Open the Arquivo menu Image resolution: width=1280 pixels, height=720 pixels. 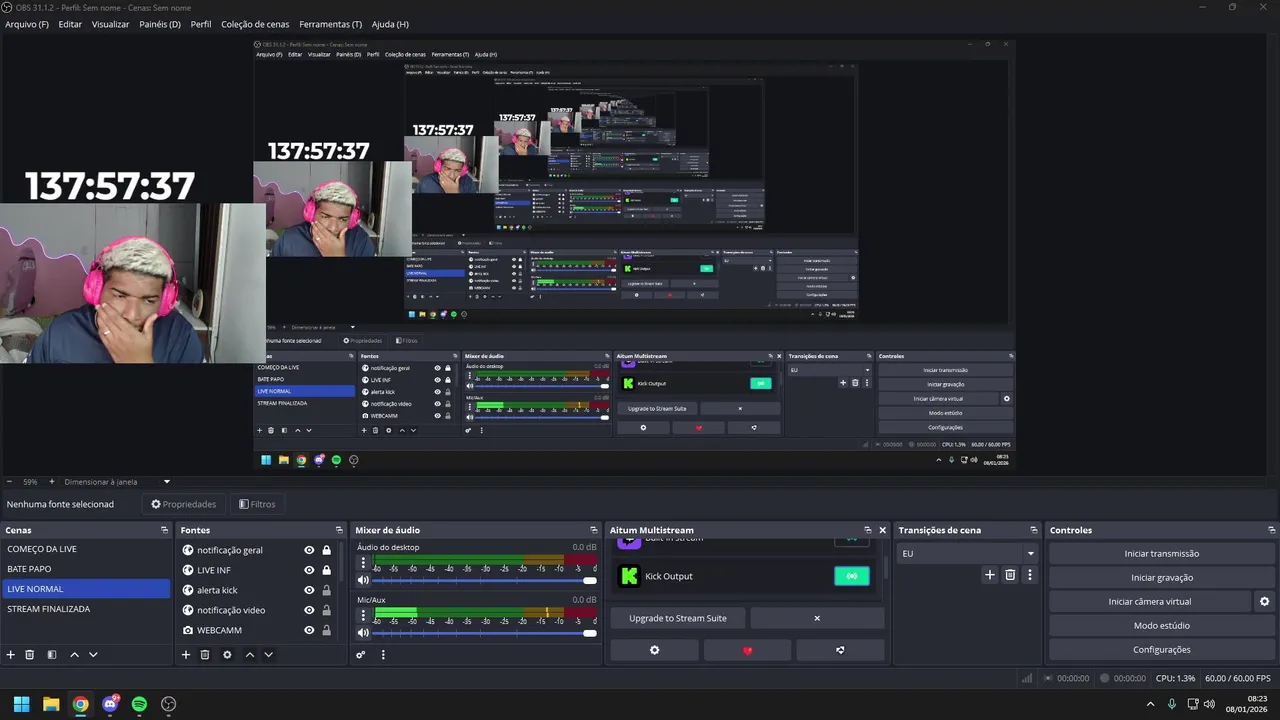27,24
